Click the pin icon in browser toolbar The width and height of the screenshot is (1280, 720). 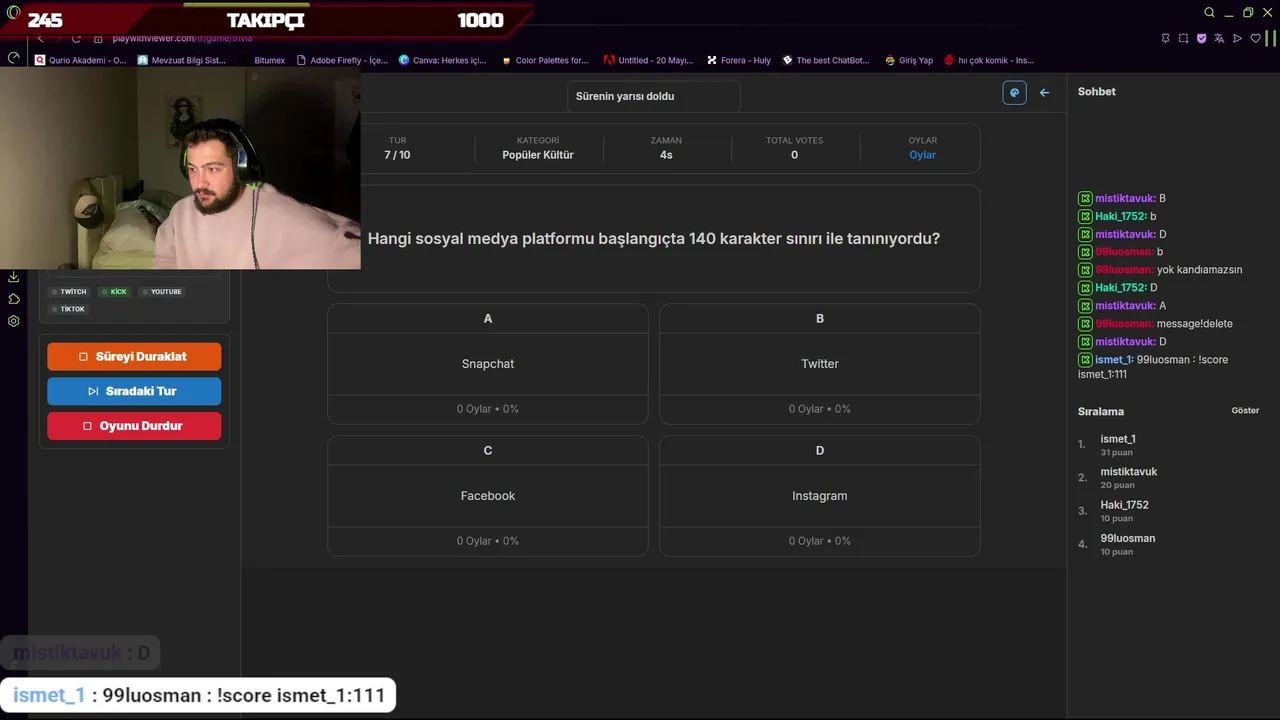coord(1165,38)
